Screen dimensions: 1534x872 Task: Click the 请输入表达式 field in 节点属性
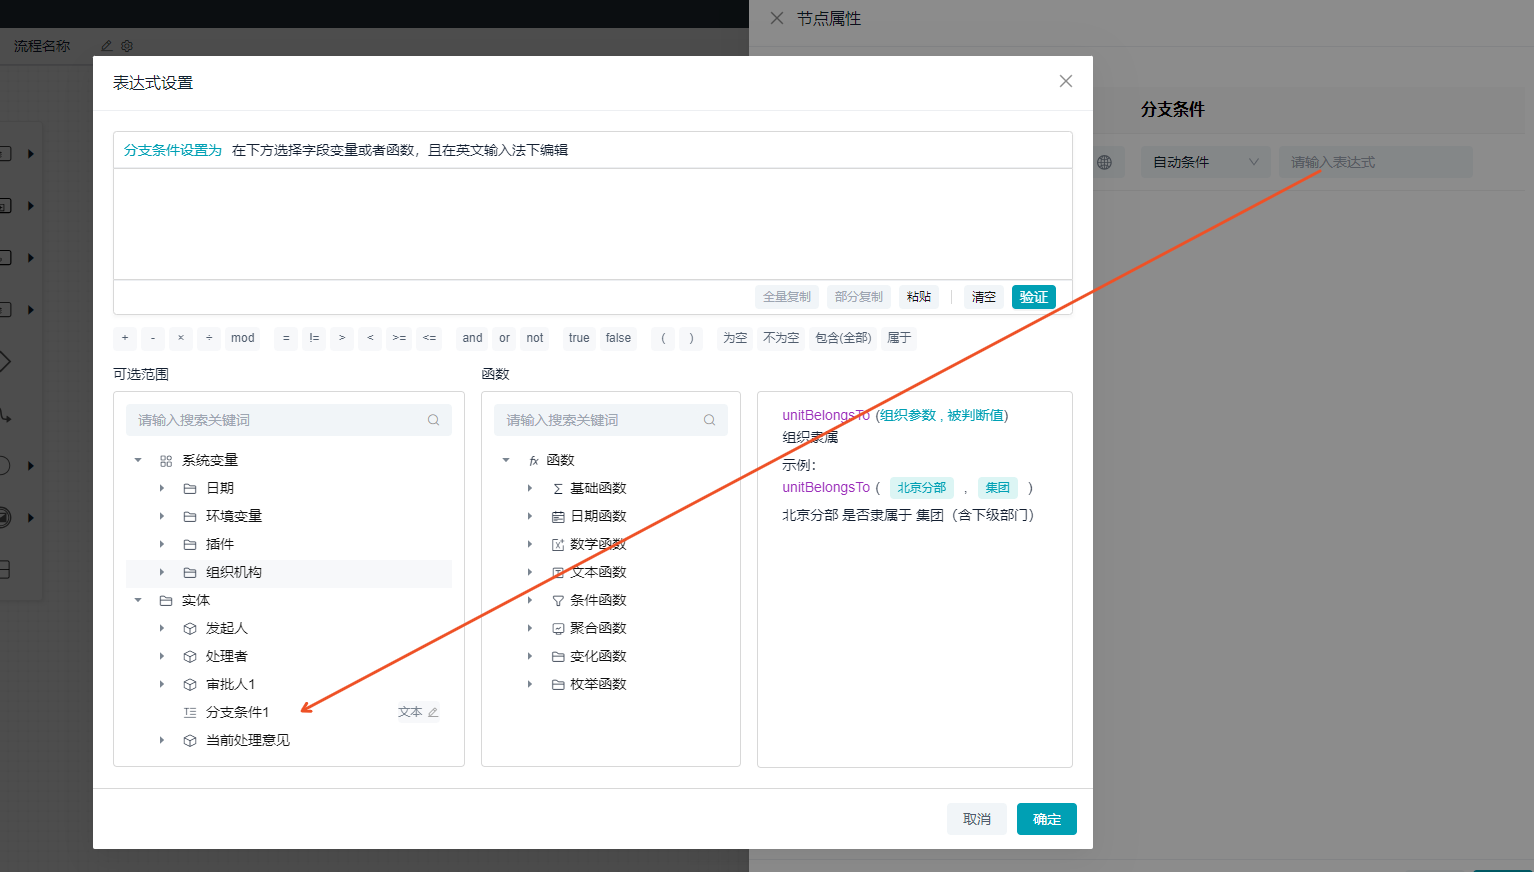click(1376, 162)
